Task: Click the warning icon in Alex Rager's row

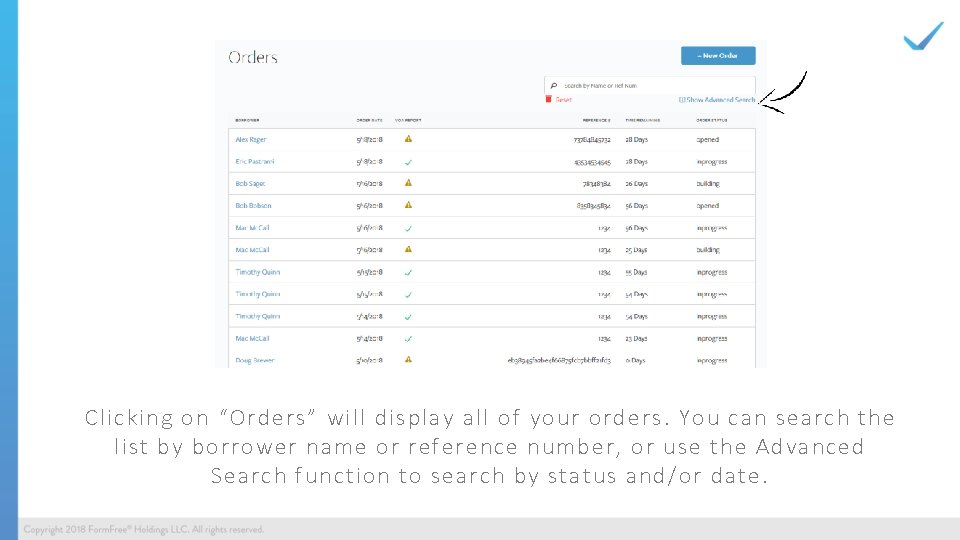Action: (x=408, y=139)
